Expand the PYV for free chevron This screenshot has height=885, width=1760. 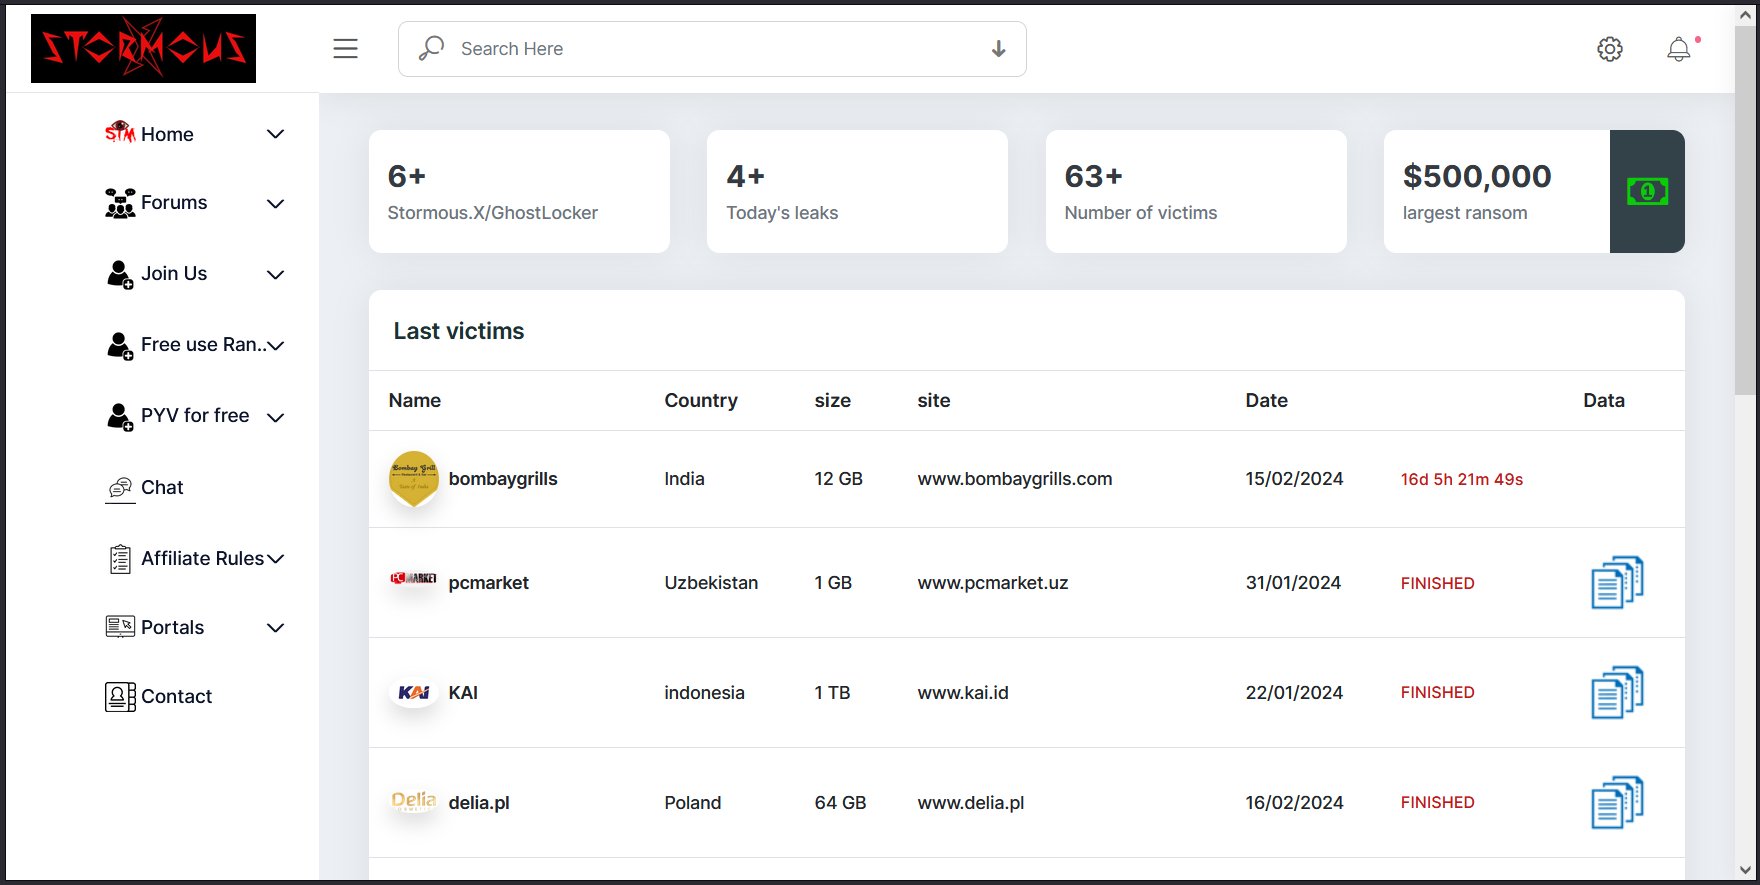(x=276, y=418)
